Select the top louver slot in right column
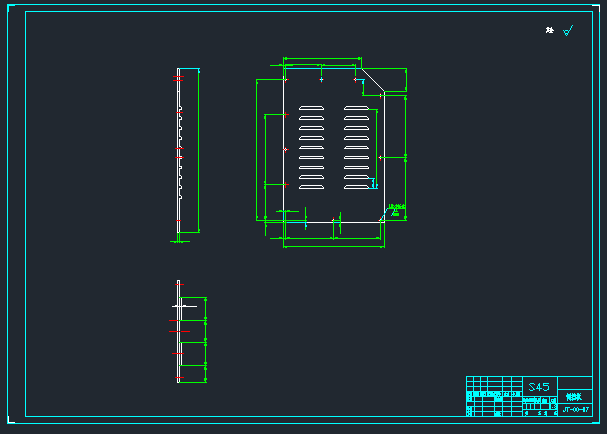607x434 pixels. coord(356,108)
